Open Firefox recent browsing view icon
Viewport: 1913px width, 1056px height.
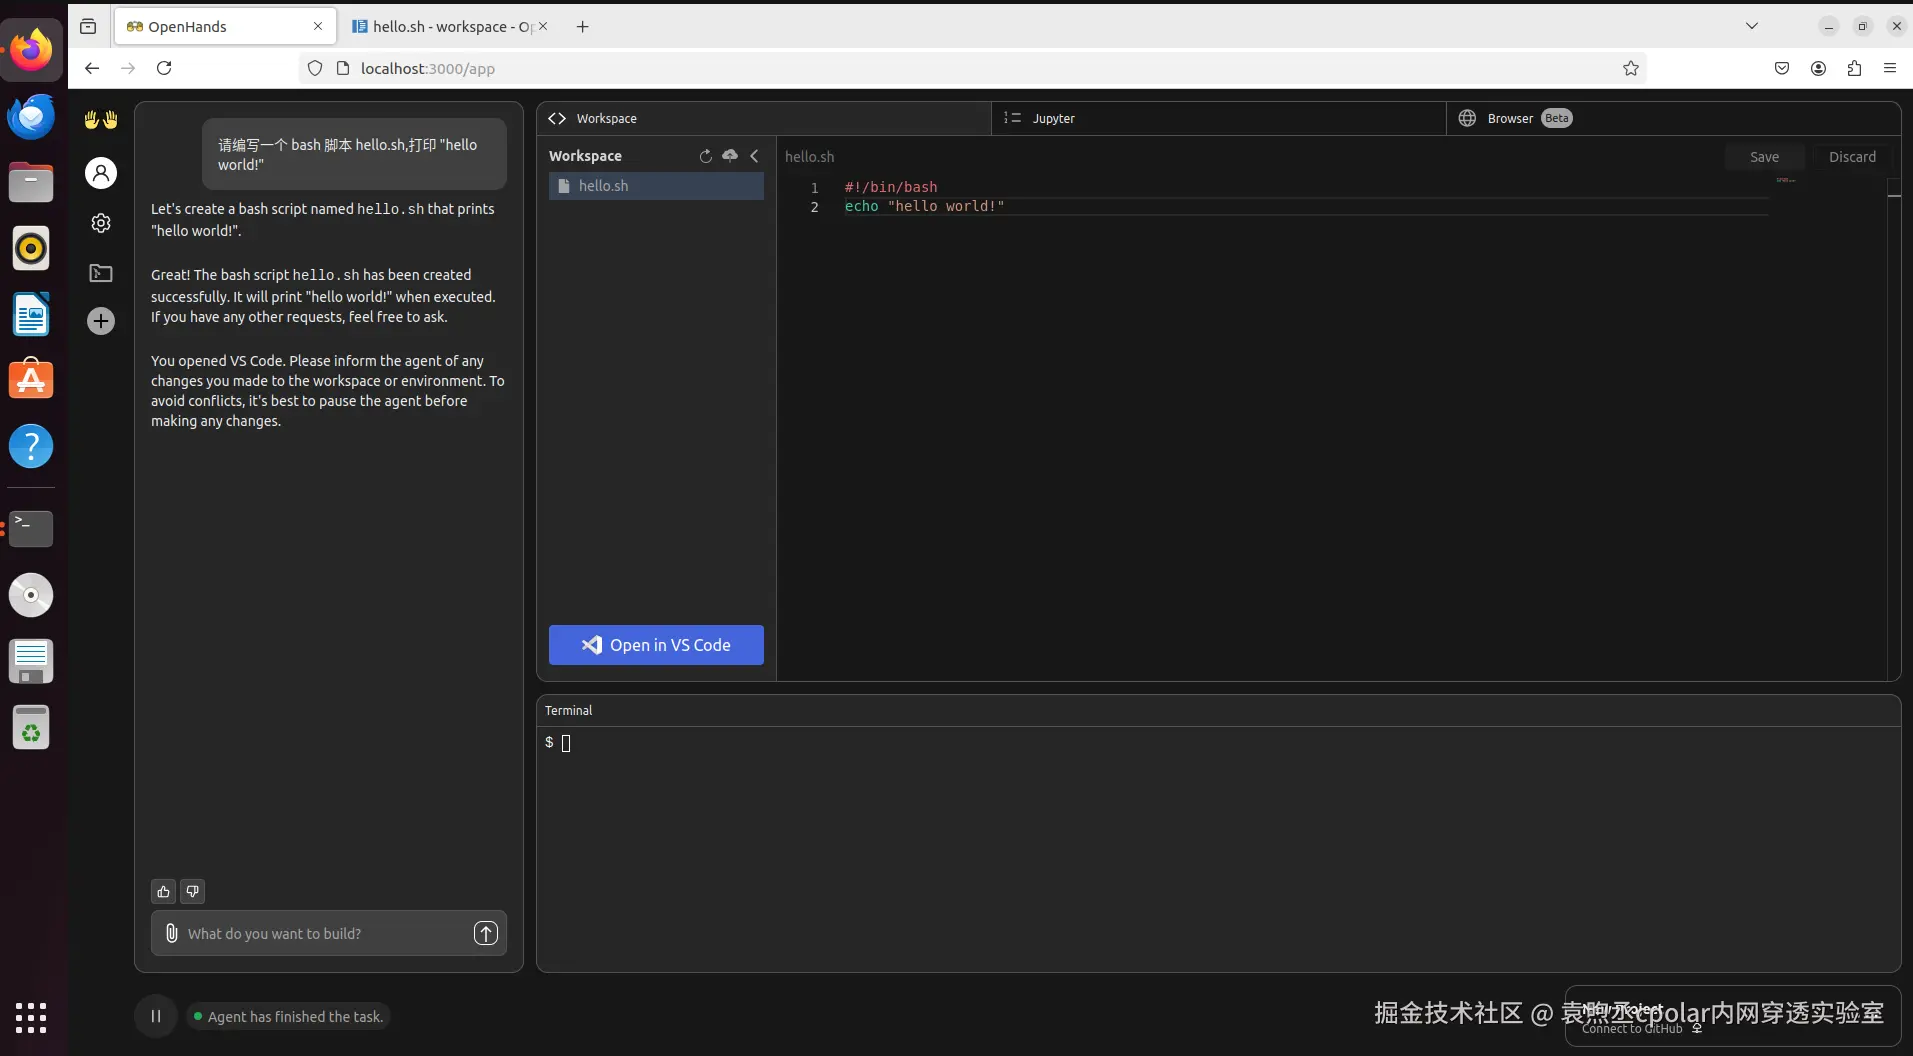88,26
